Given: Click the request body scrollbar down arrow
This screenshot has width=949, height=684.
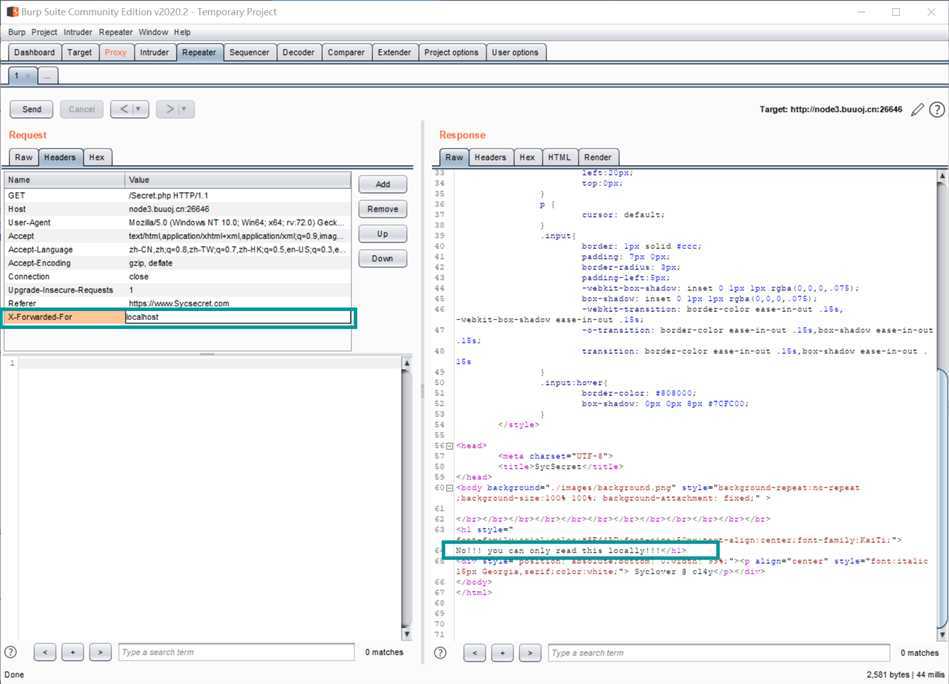Looking at the screenshot, I should pos(407,634).
